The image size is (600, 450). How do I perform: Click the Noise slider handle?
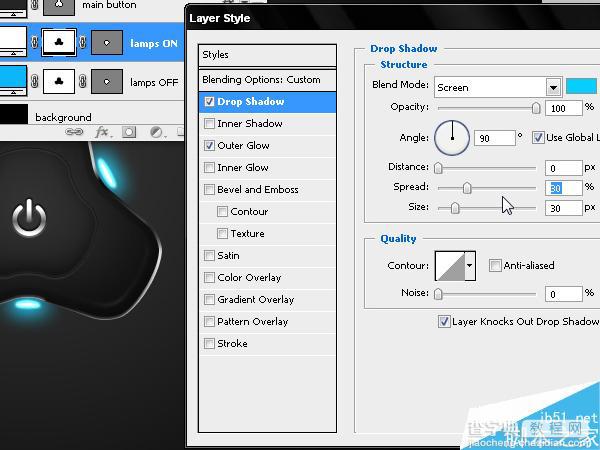coord(438,294)
